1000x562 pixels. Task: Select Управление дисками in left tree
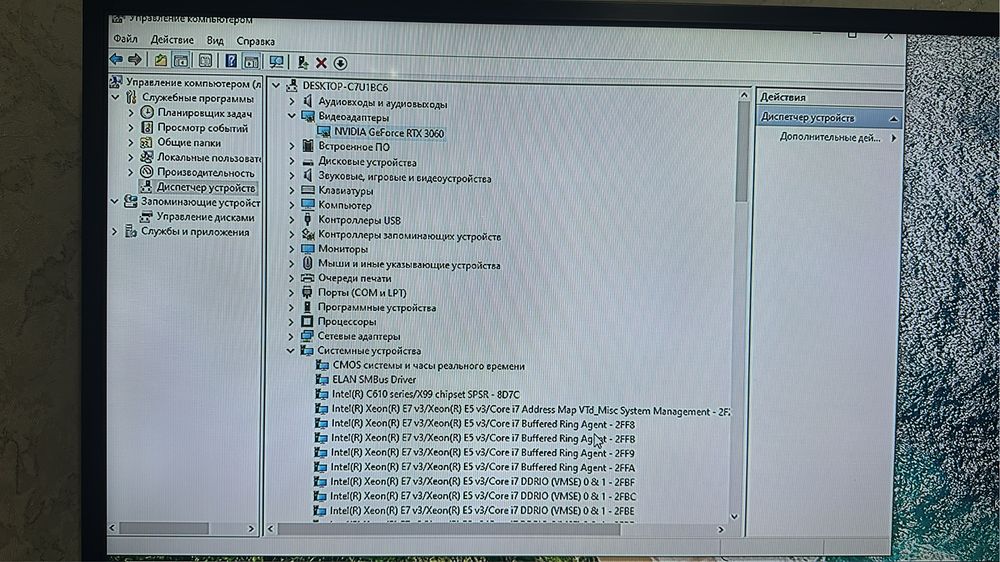205,218
